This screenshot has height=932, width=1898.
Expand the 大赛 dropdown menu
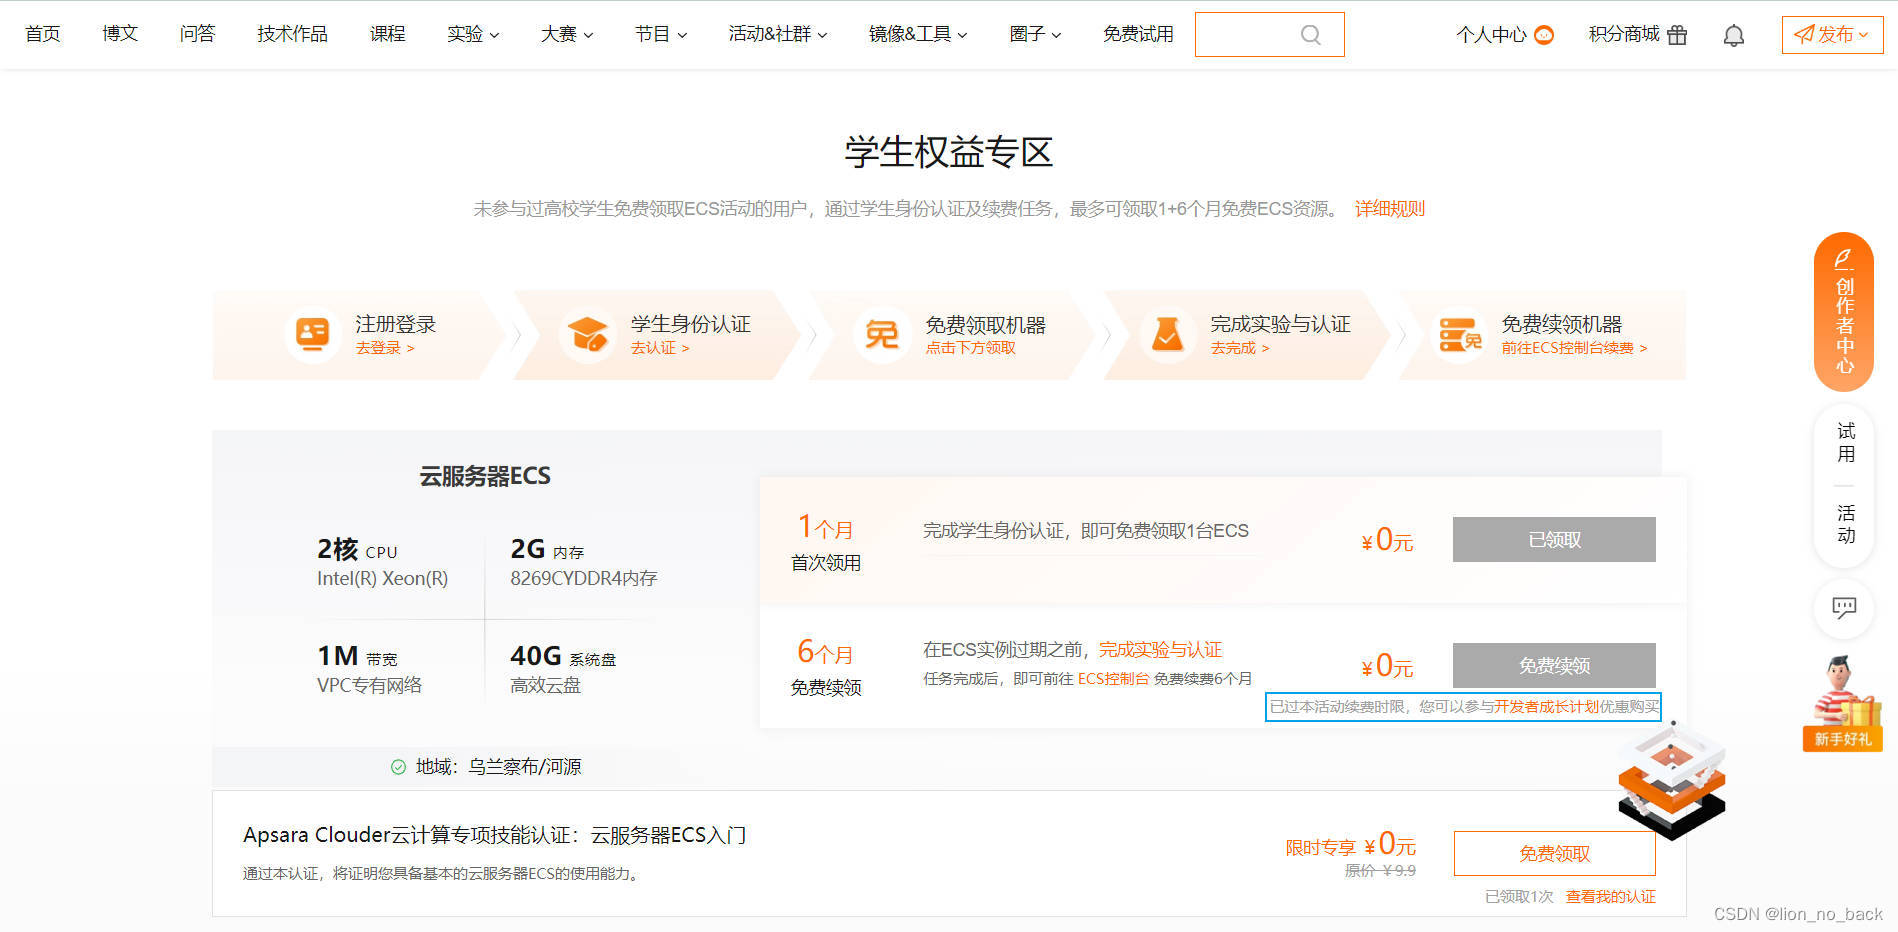(x=567, y=34)
